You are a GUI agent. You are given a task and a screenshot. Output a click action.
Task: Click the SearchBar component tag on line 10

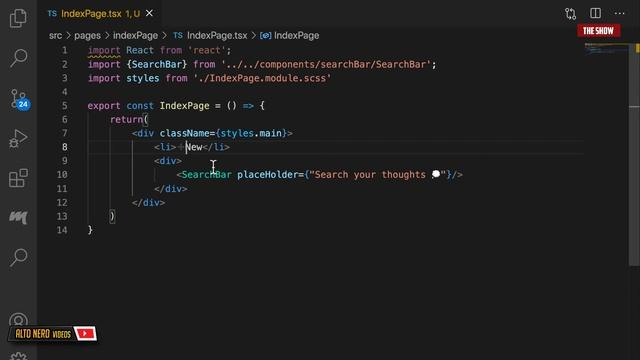(x=207, y=175)
